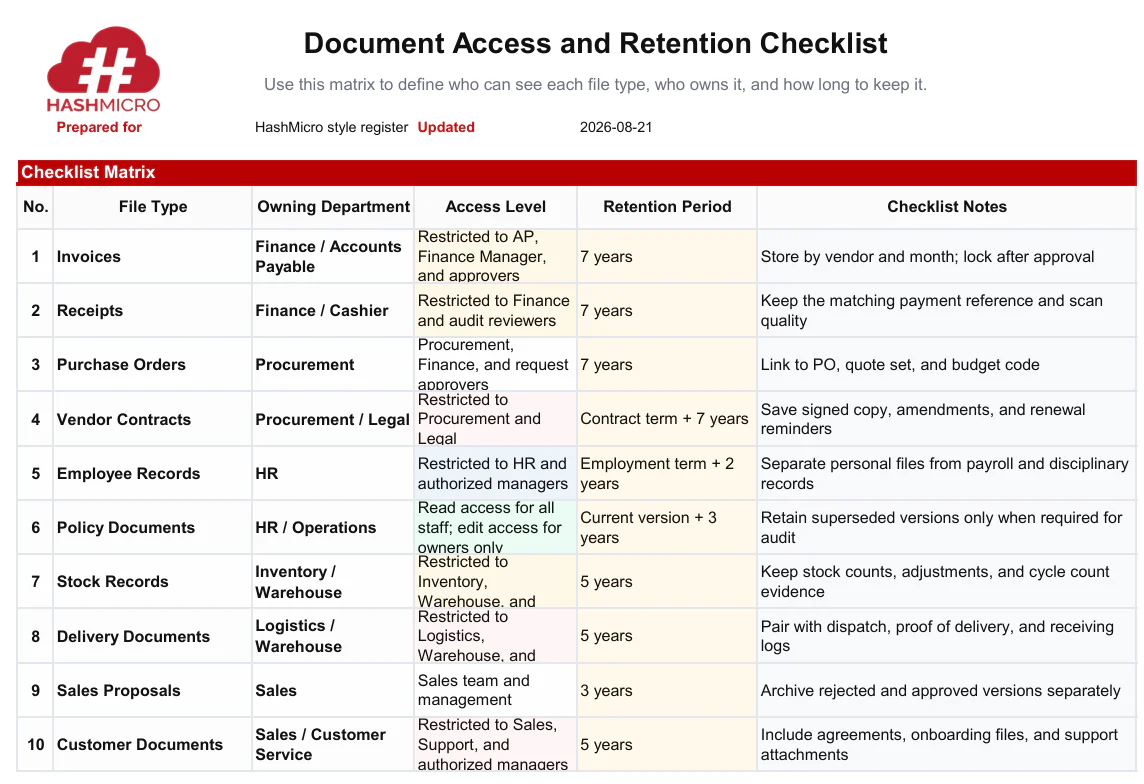Select the 'Receipts' file type cell
The height and width of the screenshot is (784, 1144).
[x=152, y=311]
